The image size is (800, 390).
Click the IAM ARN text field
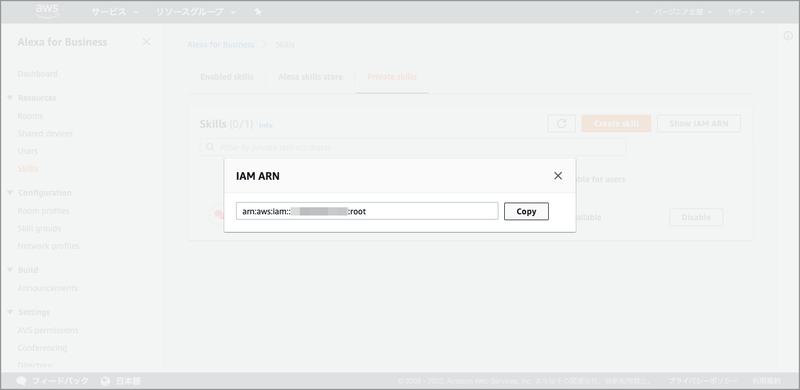click(367, 211)
